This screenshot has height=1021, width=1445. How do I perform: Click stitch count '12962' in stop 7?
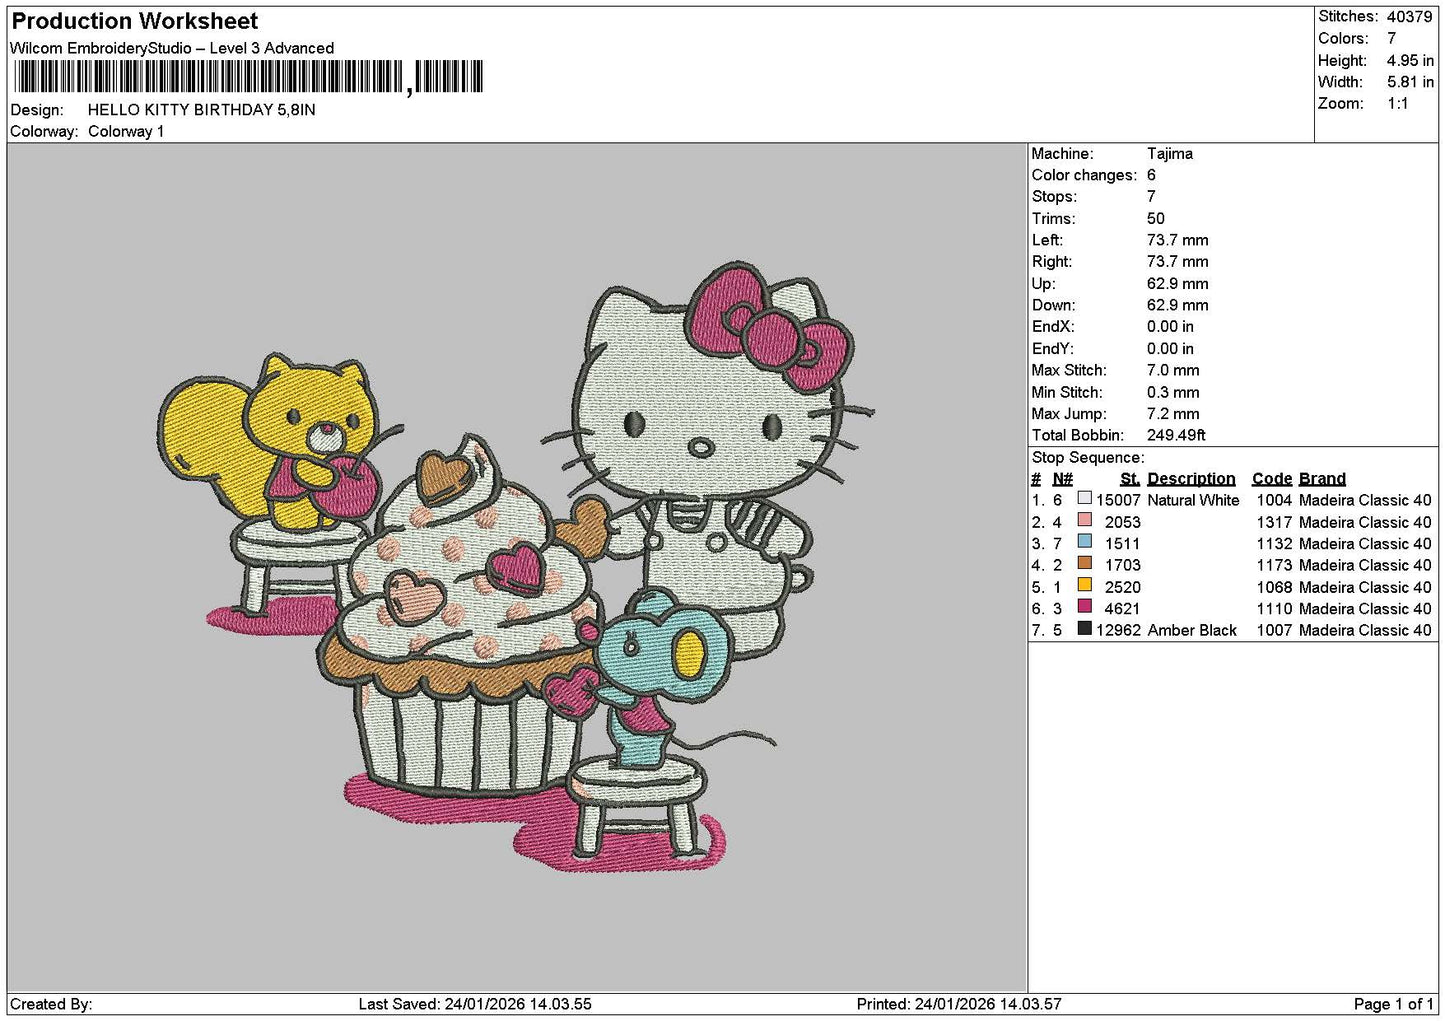[x=1118, y=630]
